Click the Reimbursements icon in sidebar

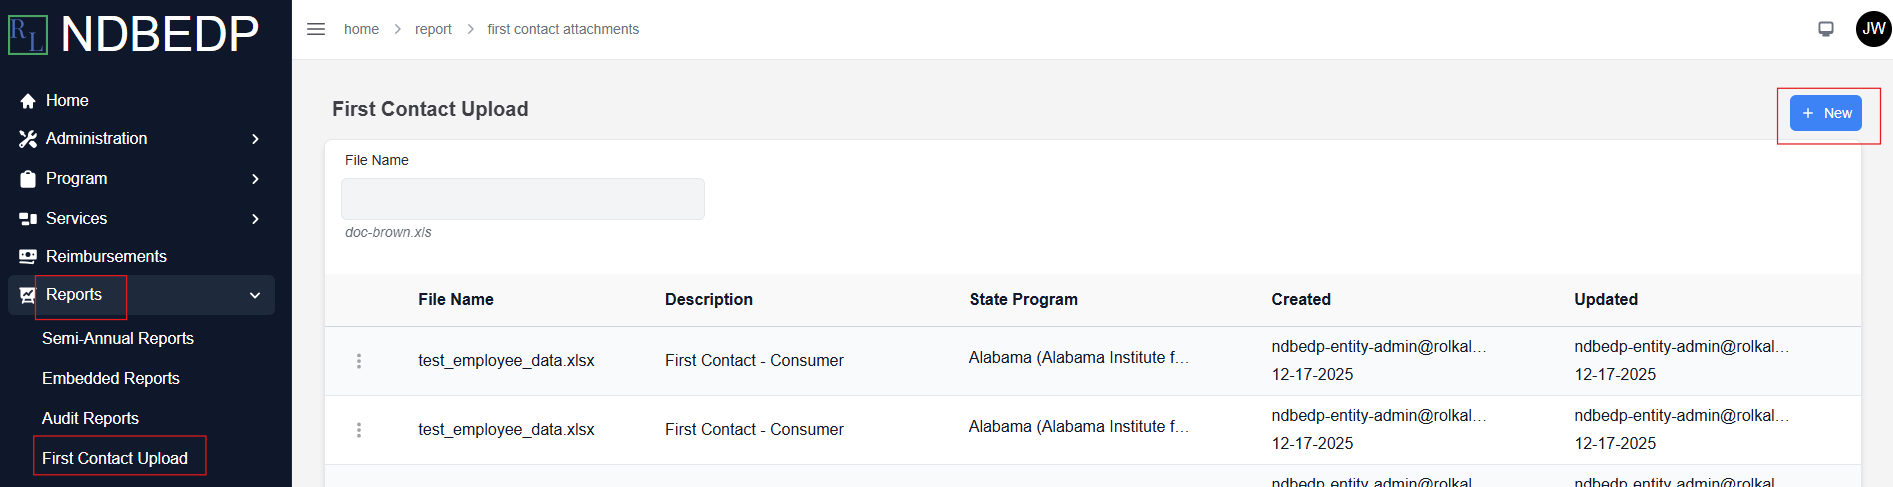[28, 257]
